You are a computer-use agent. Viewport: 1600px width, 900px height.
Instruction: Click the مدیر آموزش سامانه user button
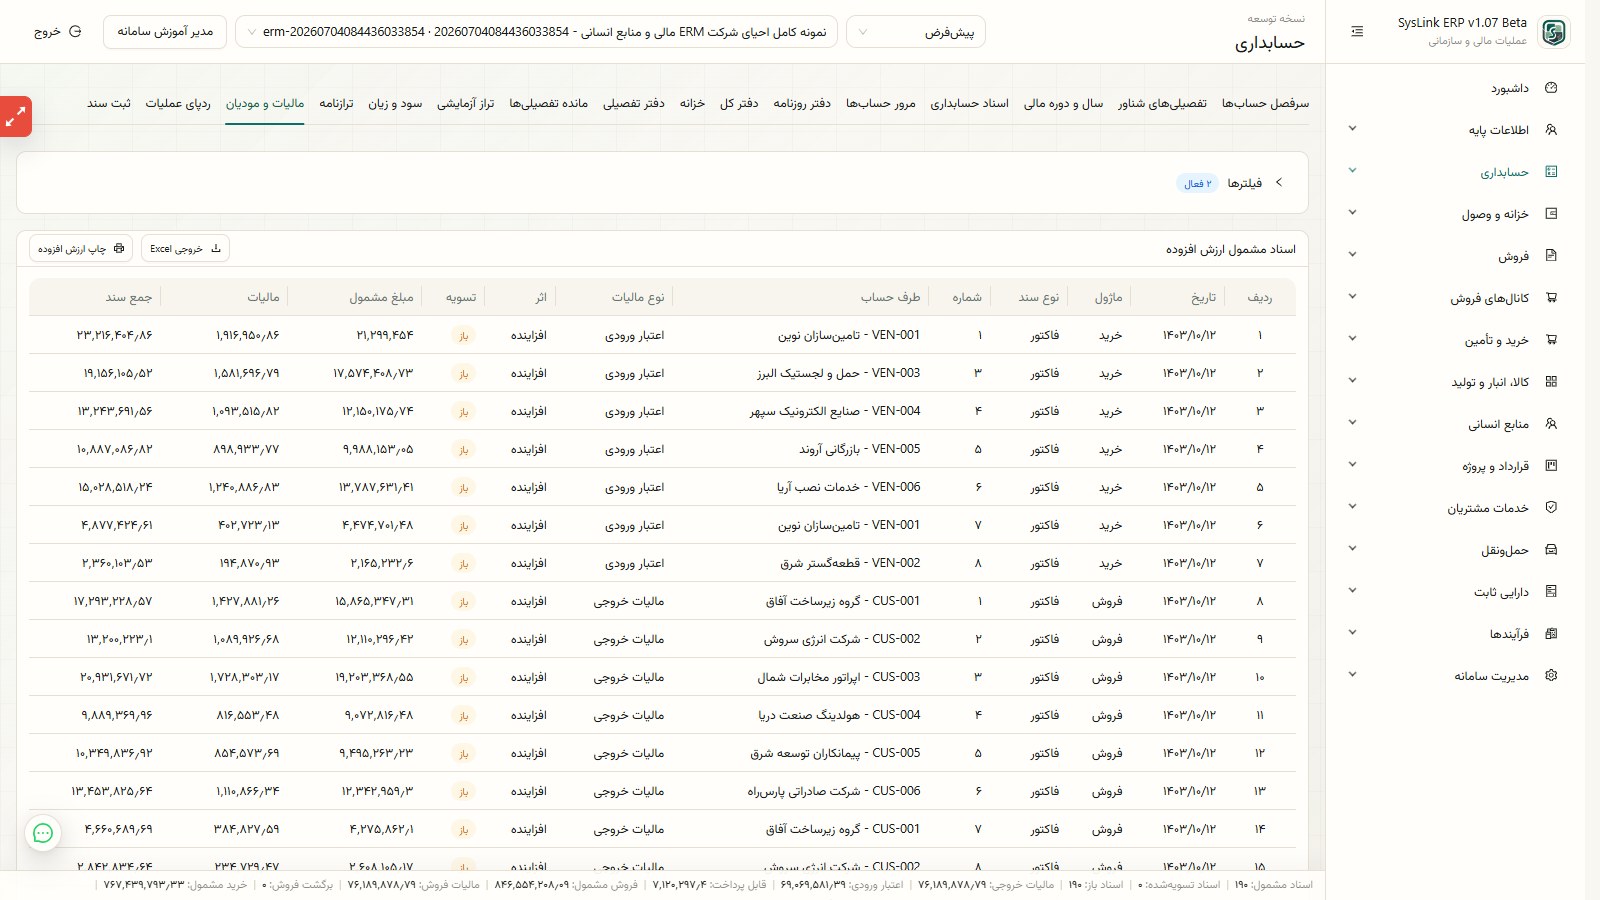(x=165, y=32)
